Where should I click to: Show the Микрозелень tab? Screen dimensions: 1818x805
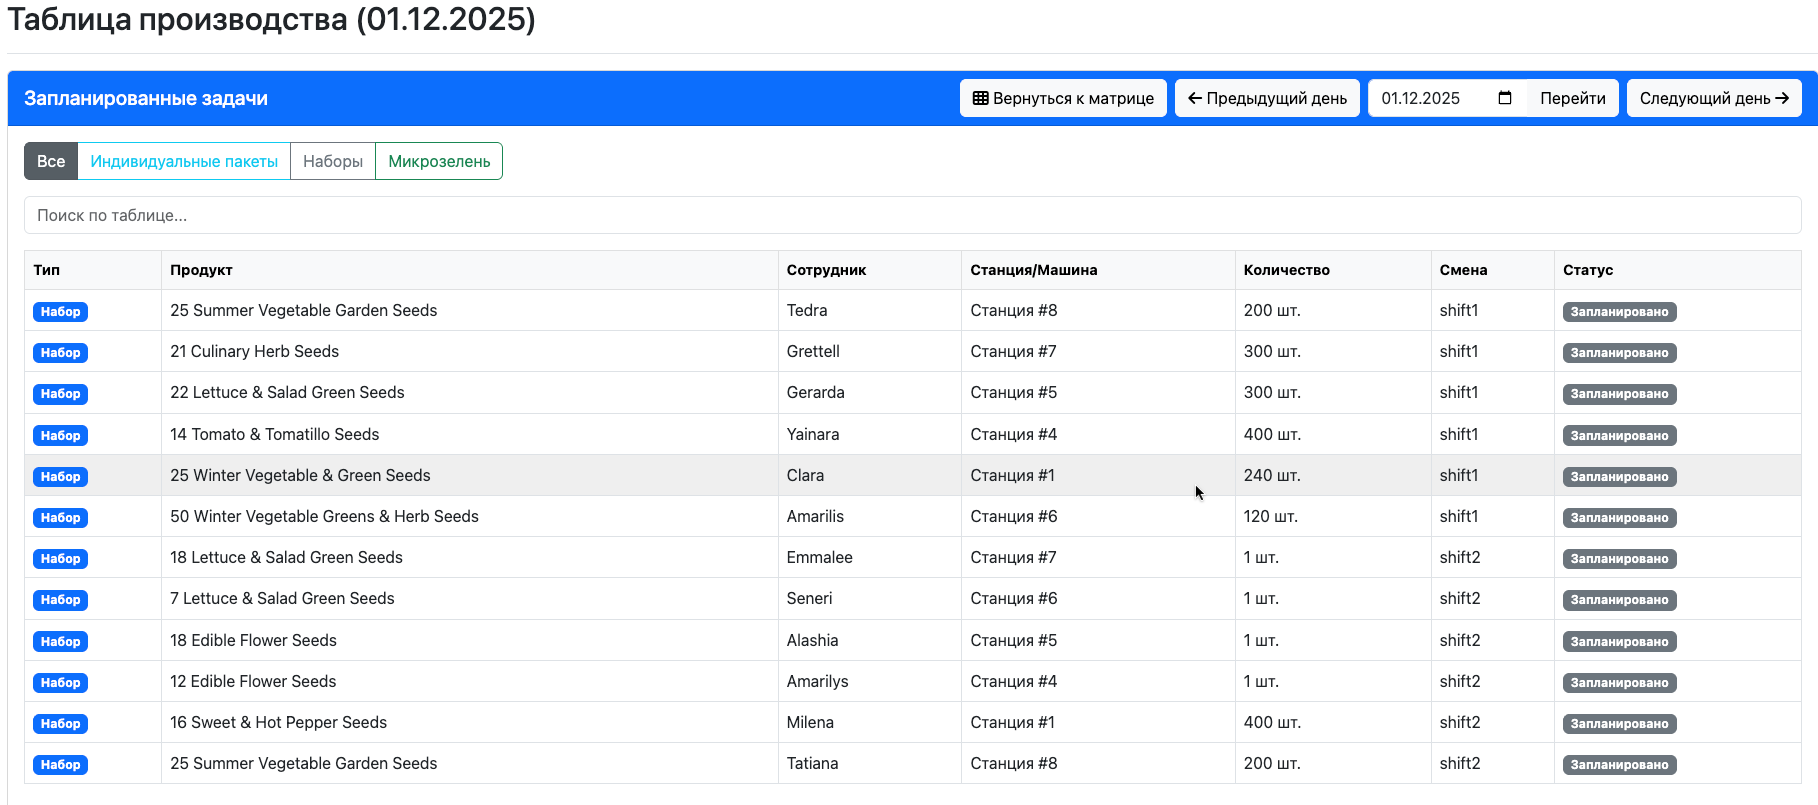(439, 161)
